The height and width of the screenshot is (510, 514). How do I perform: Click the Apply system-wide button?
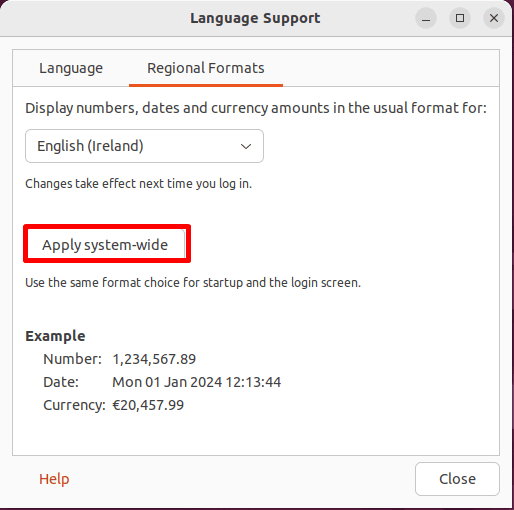(x=107, y=244)
